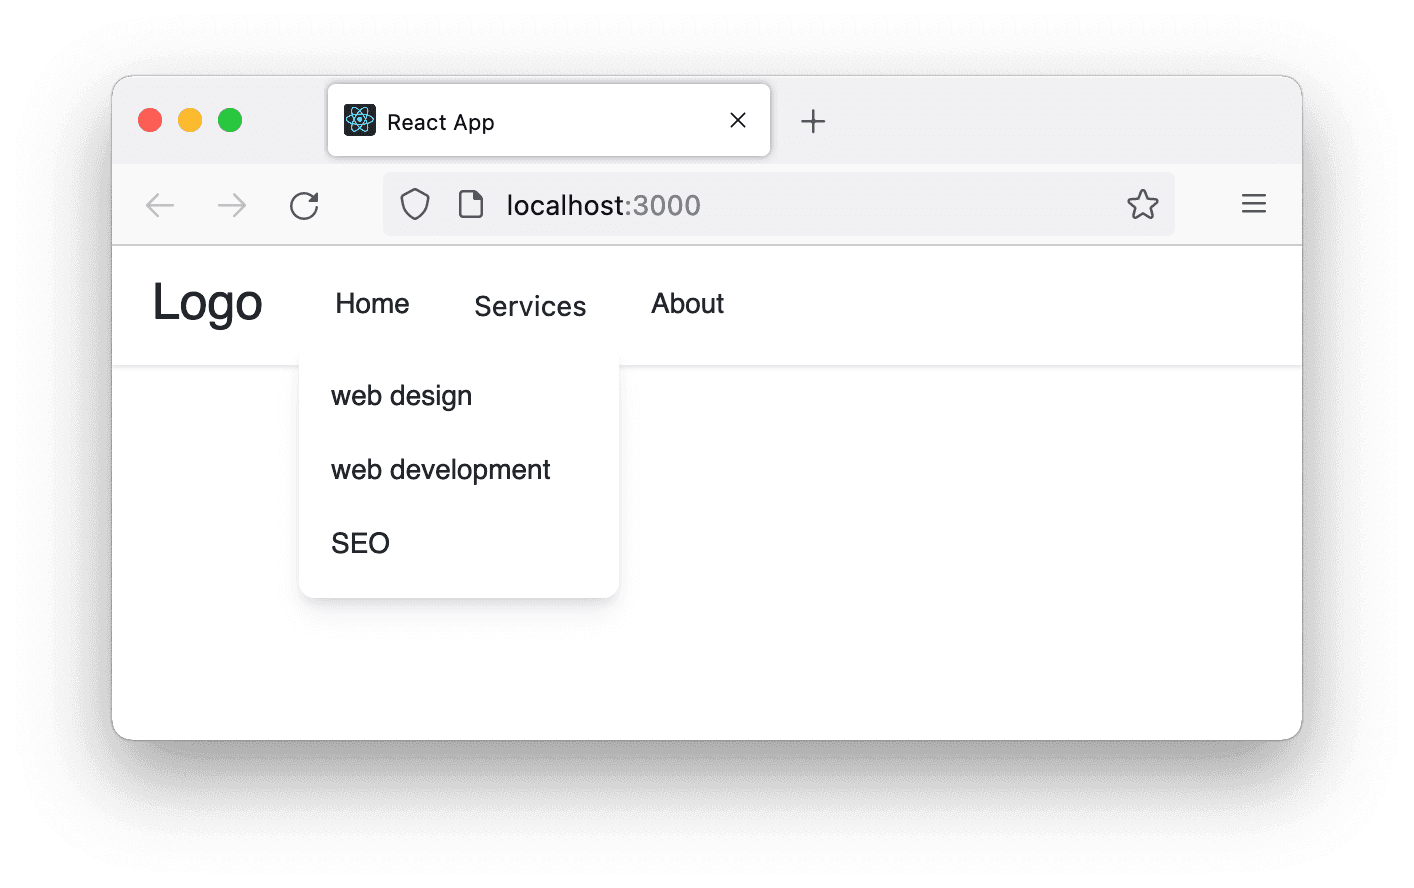Click the page info icon in address bar
The width and height of the screenshot is (1414, 888).
tap(470, 205)
